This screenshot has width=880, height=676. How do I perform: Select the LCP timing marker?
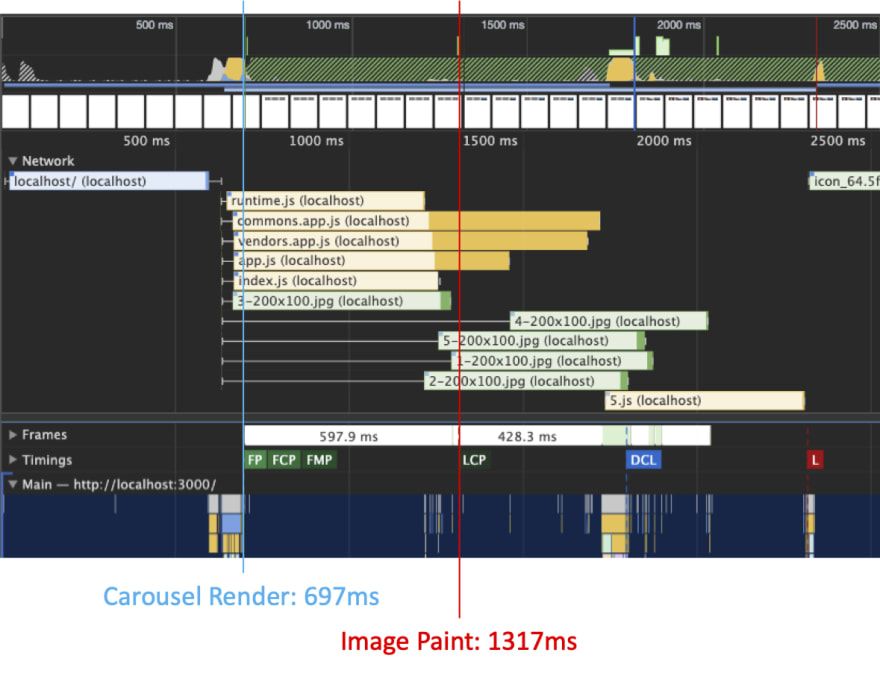[475, 460]
